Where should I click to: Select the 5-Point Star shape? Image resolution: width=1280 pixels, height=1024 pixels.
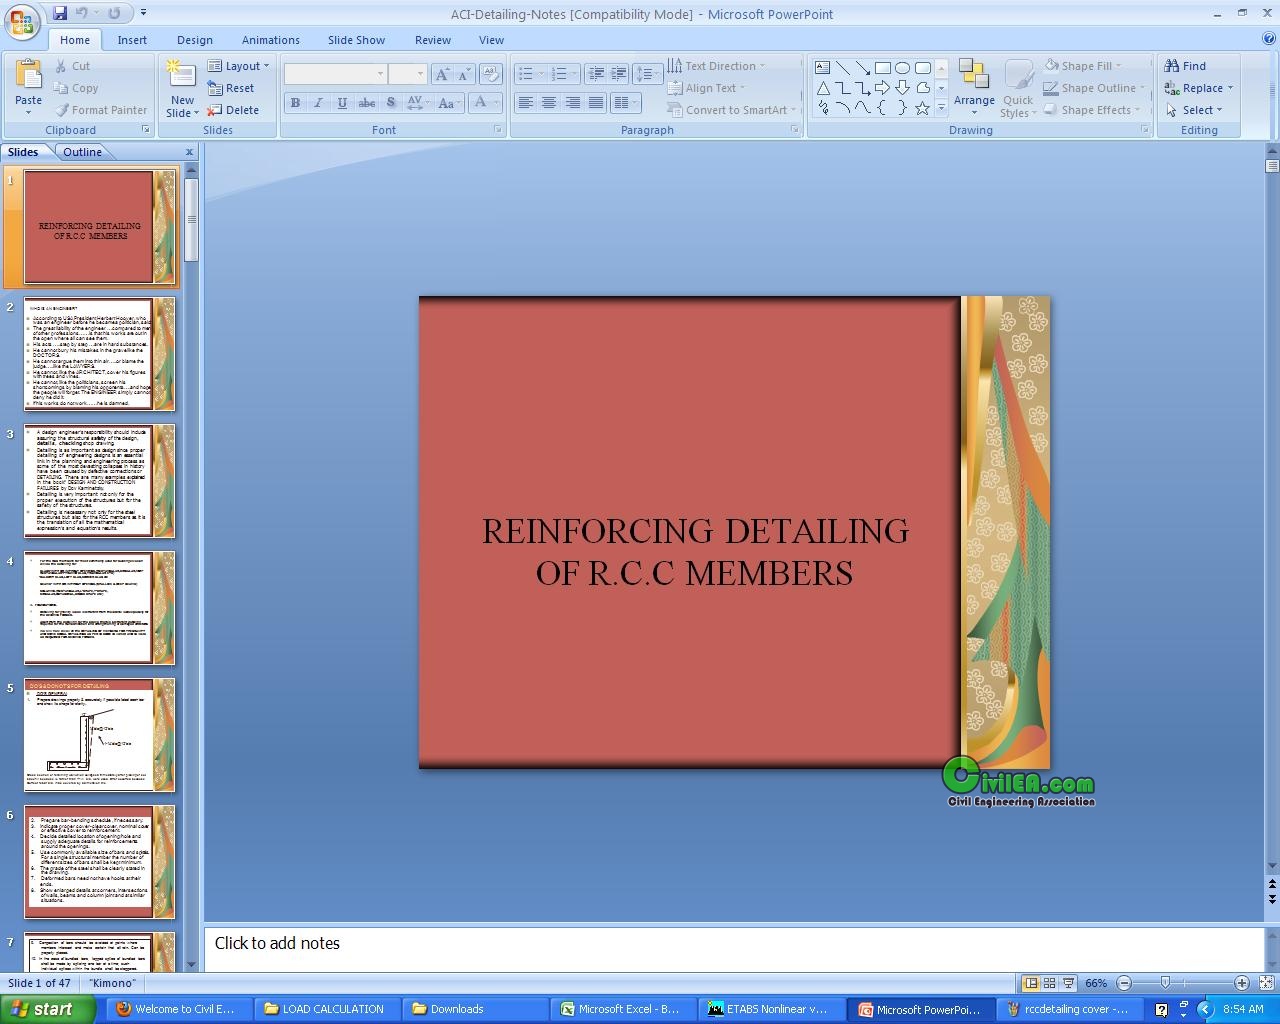click(x=922, y=108)
